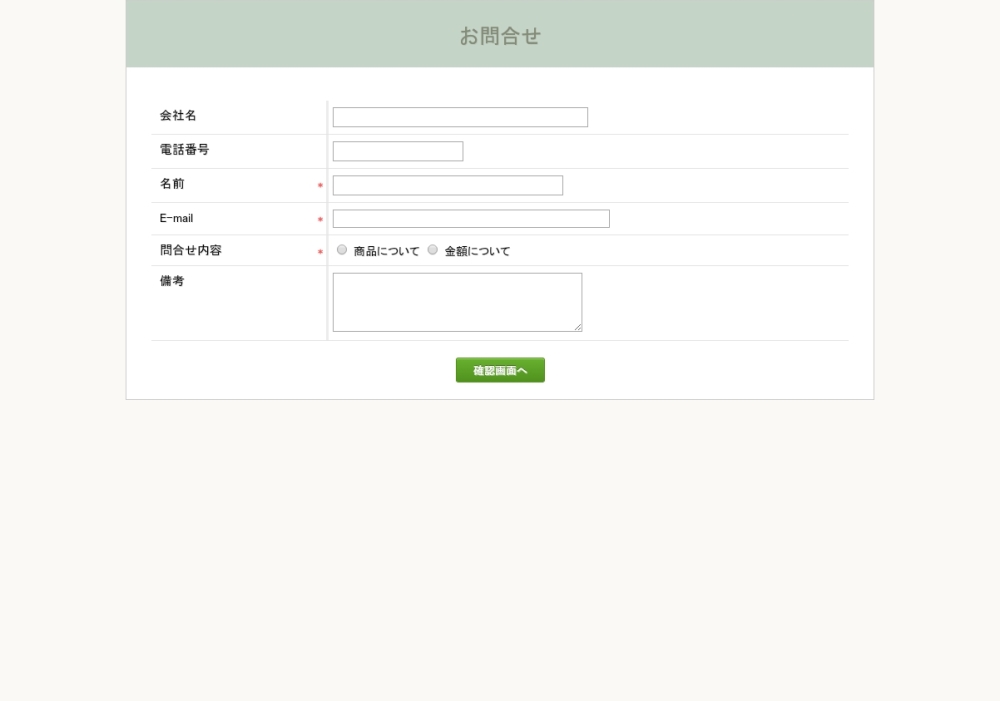Select the E-mail input field
The width and height of the screenshot is (1000, 701).
tap(470, 219)
